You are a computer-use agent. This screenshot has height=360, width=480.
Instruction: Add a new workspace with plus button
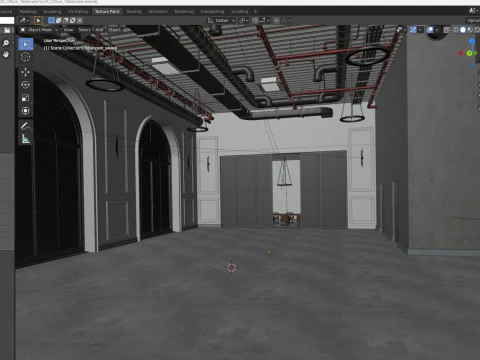pos(256,11)
